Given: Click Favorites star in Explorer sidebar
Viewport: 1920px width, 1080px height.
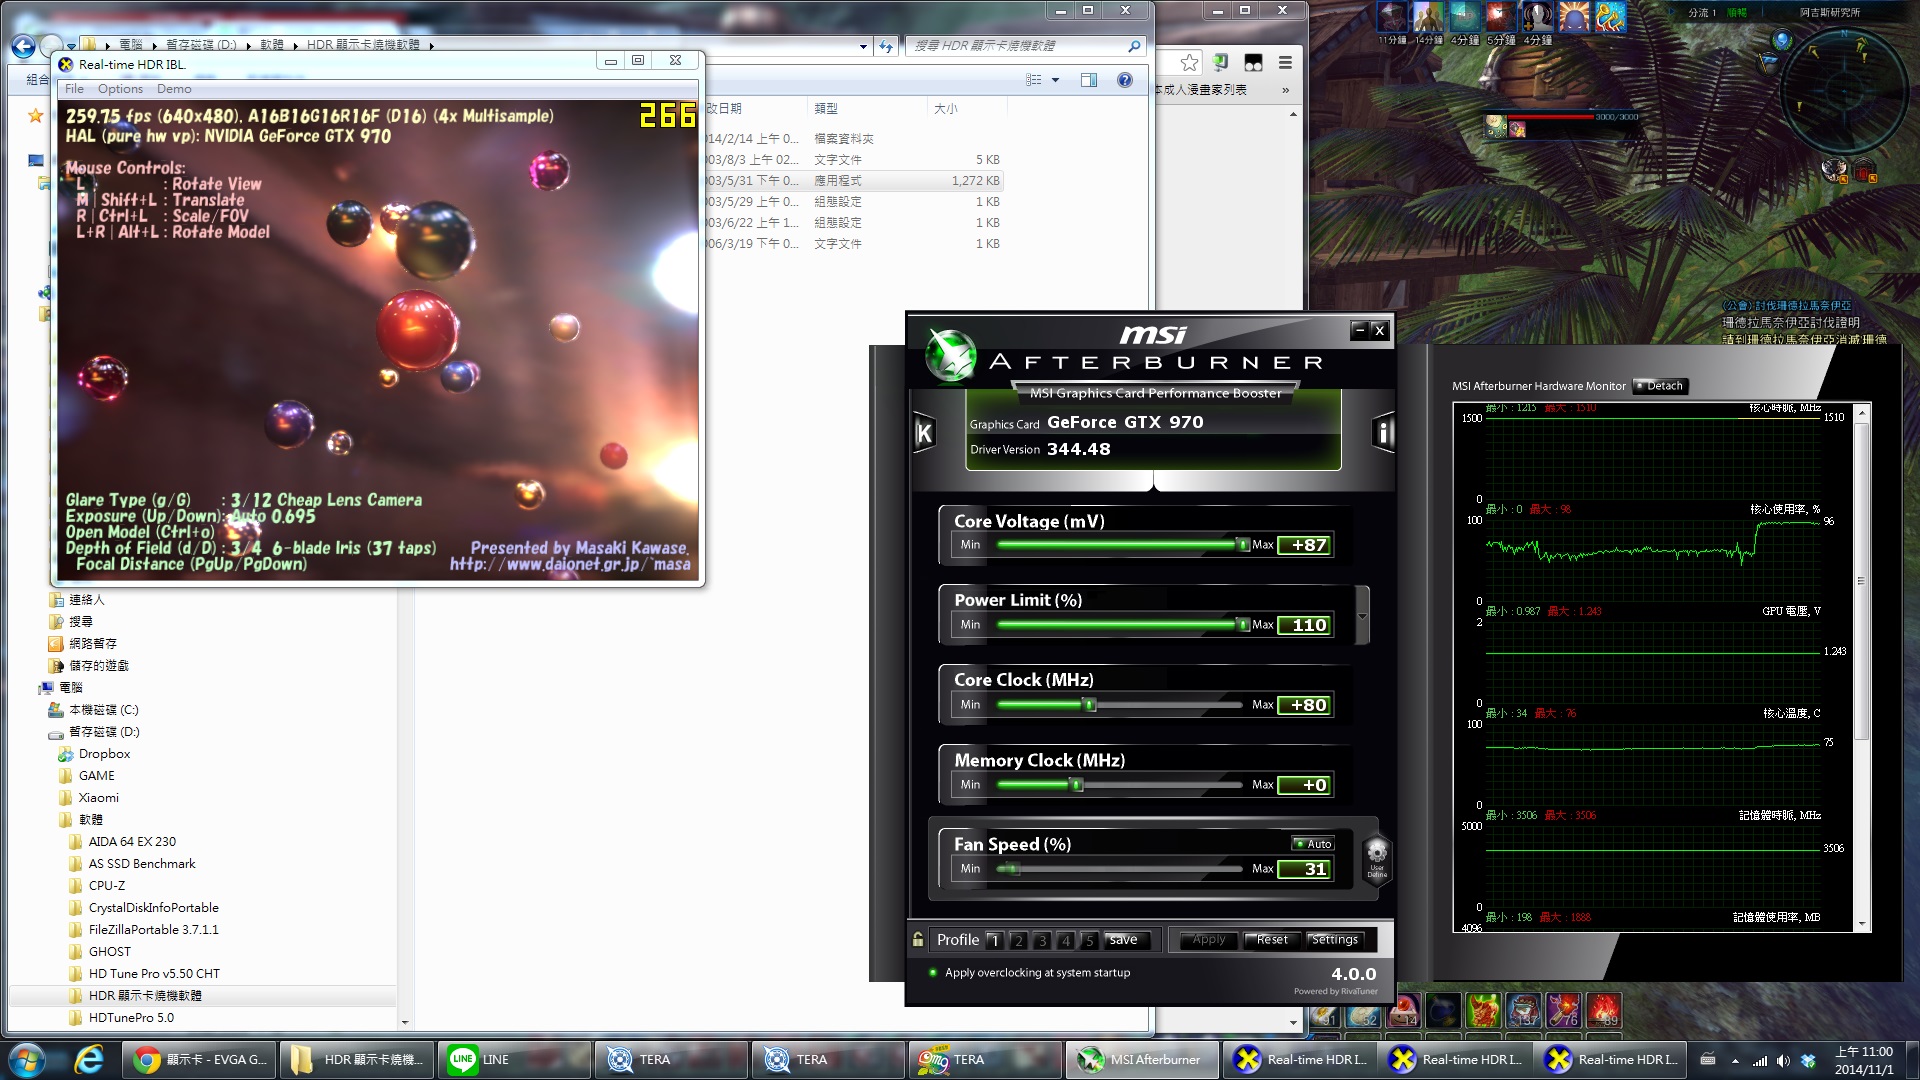Looking at the screenshot, I should pyautogui.click(x=36, y=116).
